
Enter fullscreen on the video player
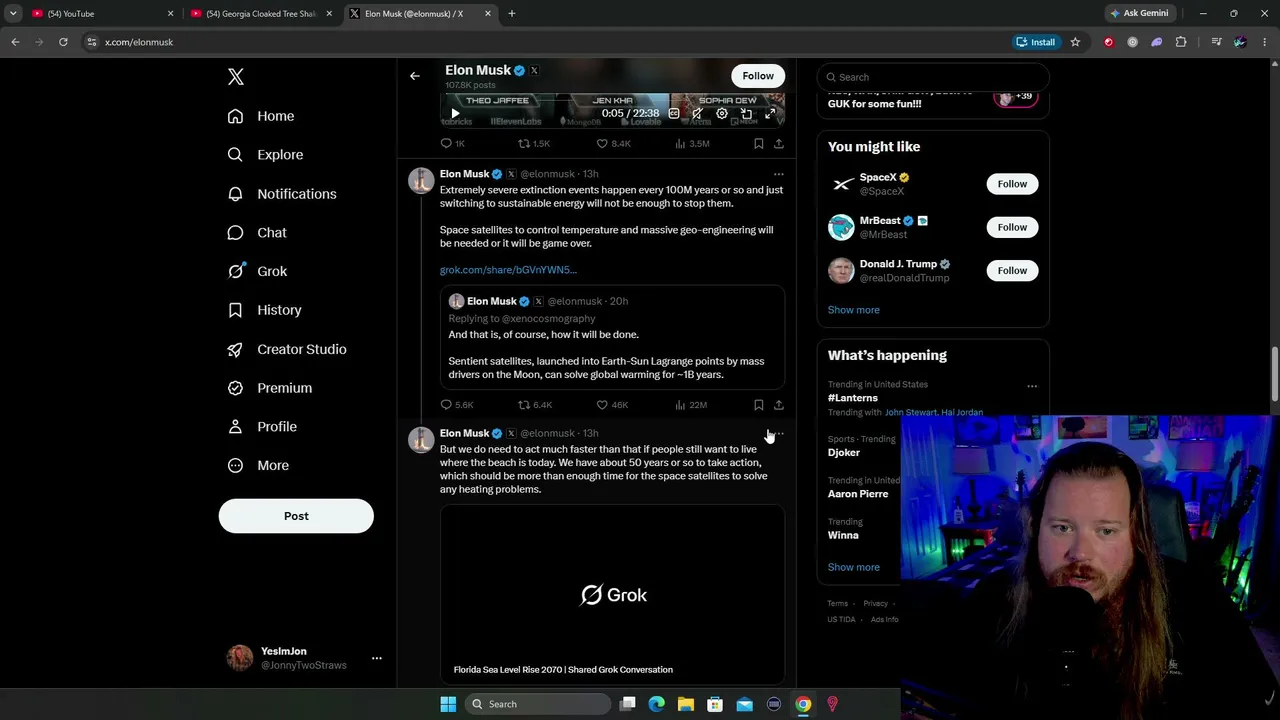770,113
